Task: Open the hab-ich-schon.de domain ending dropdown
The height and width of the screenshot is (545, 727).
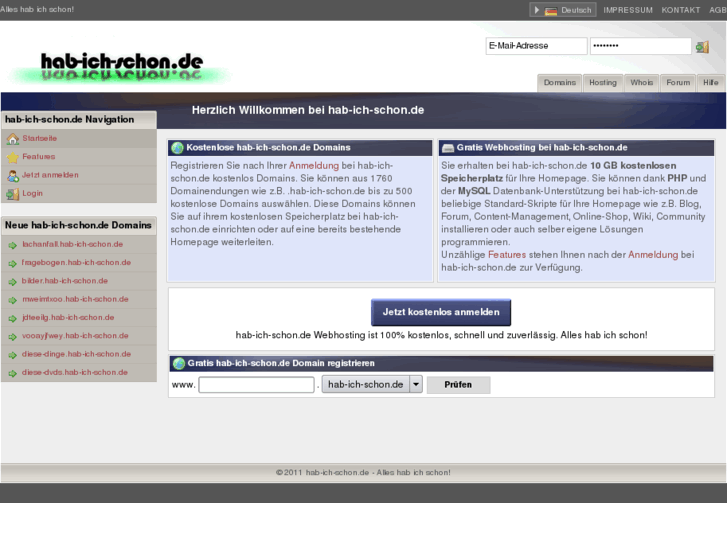Action: (372, 385)
